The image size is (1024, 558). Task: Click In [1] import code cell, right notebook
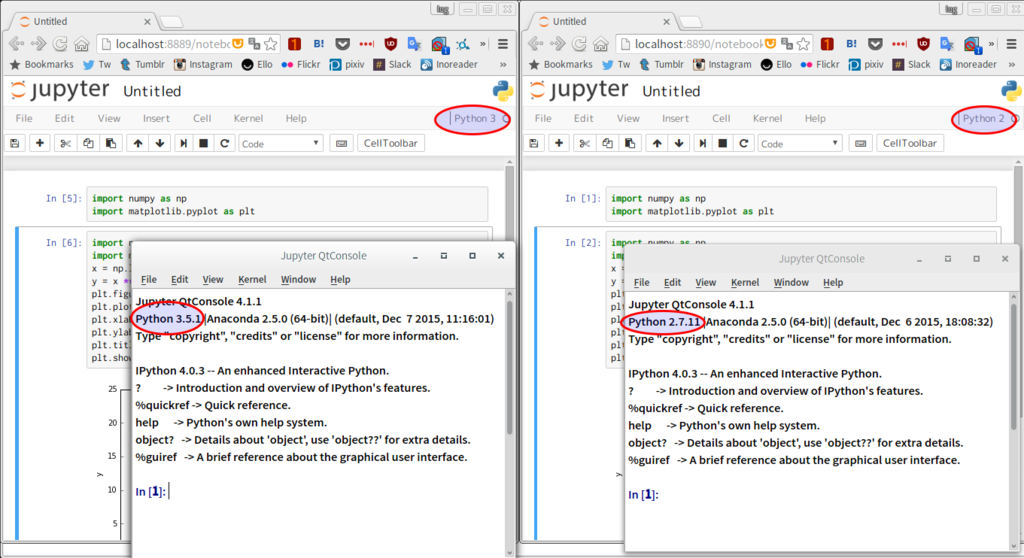[801, 205]
